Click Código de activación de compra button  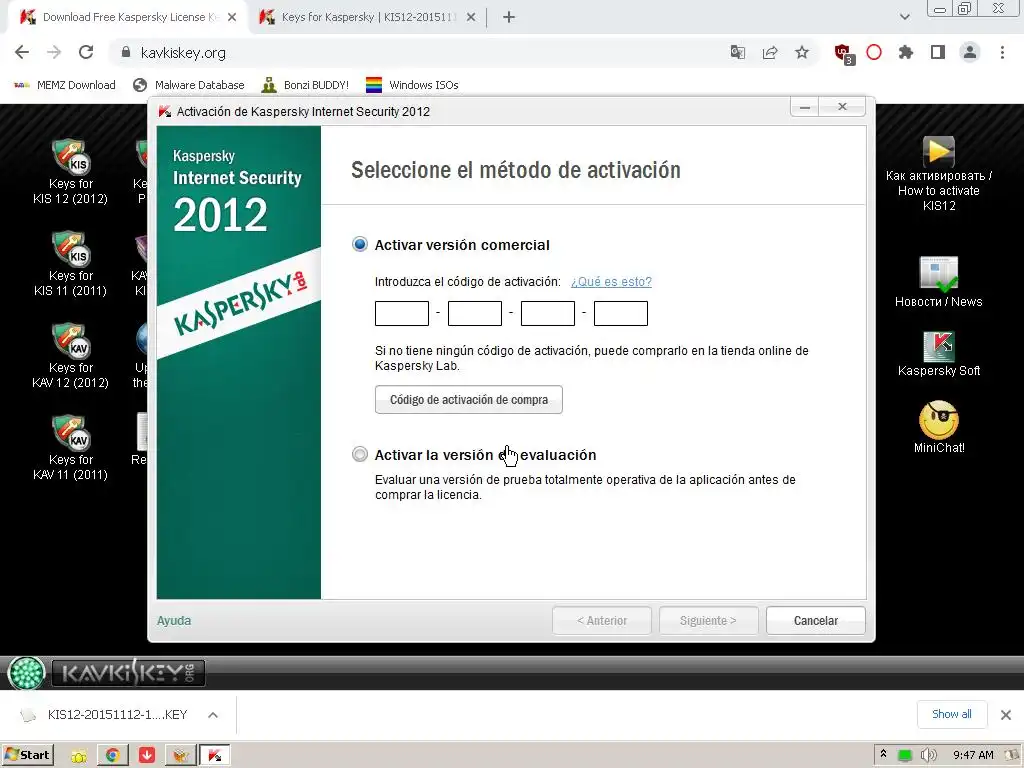coord(468,400)
